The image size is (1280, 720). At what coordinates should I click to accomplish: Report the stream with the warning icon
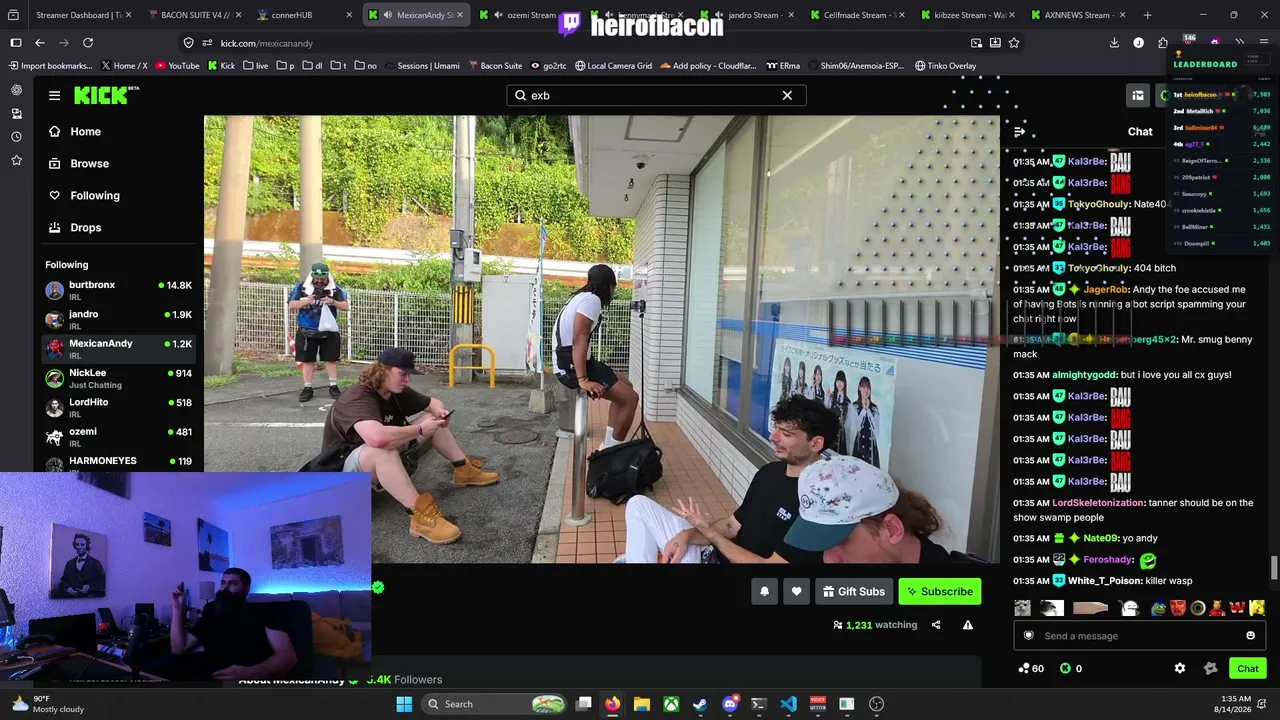(x=967, y=625)
